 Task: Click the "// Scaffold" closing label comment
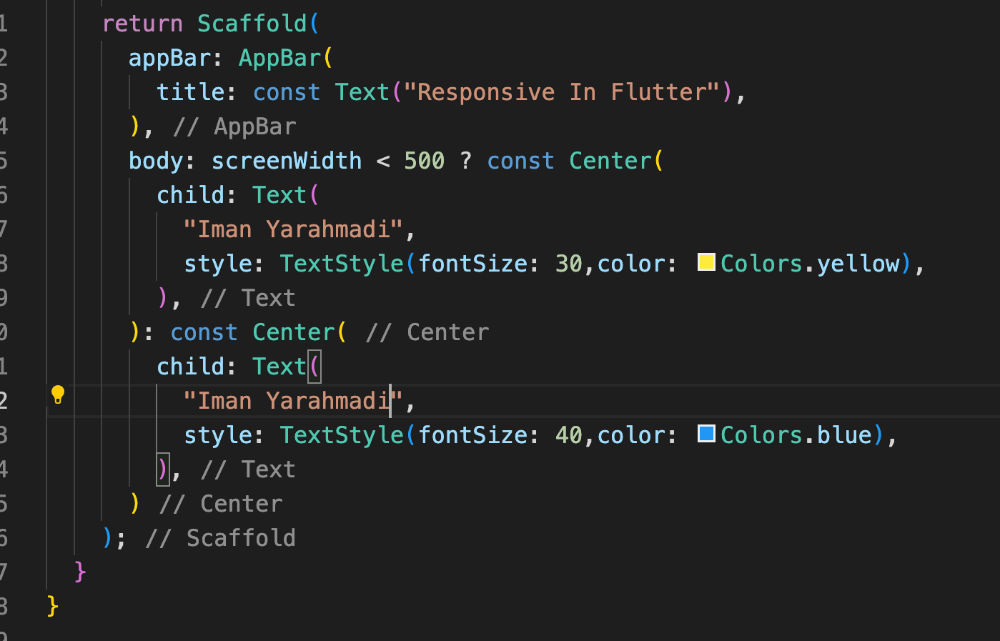tap(221, 538)
